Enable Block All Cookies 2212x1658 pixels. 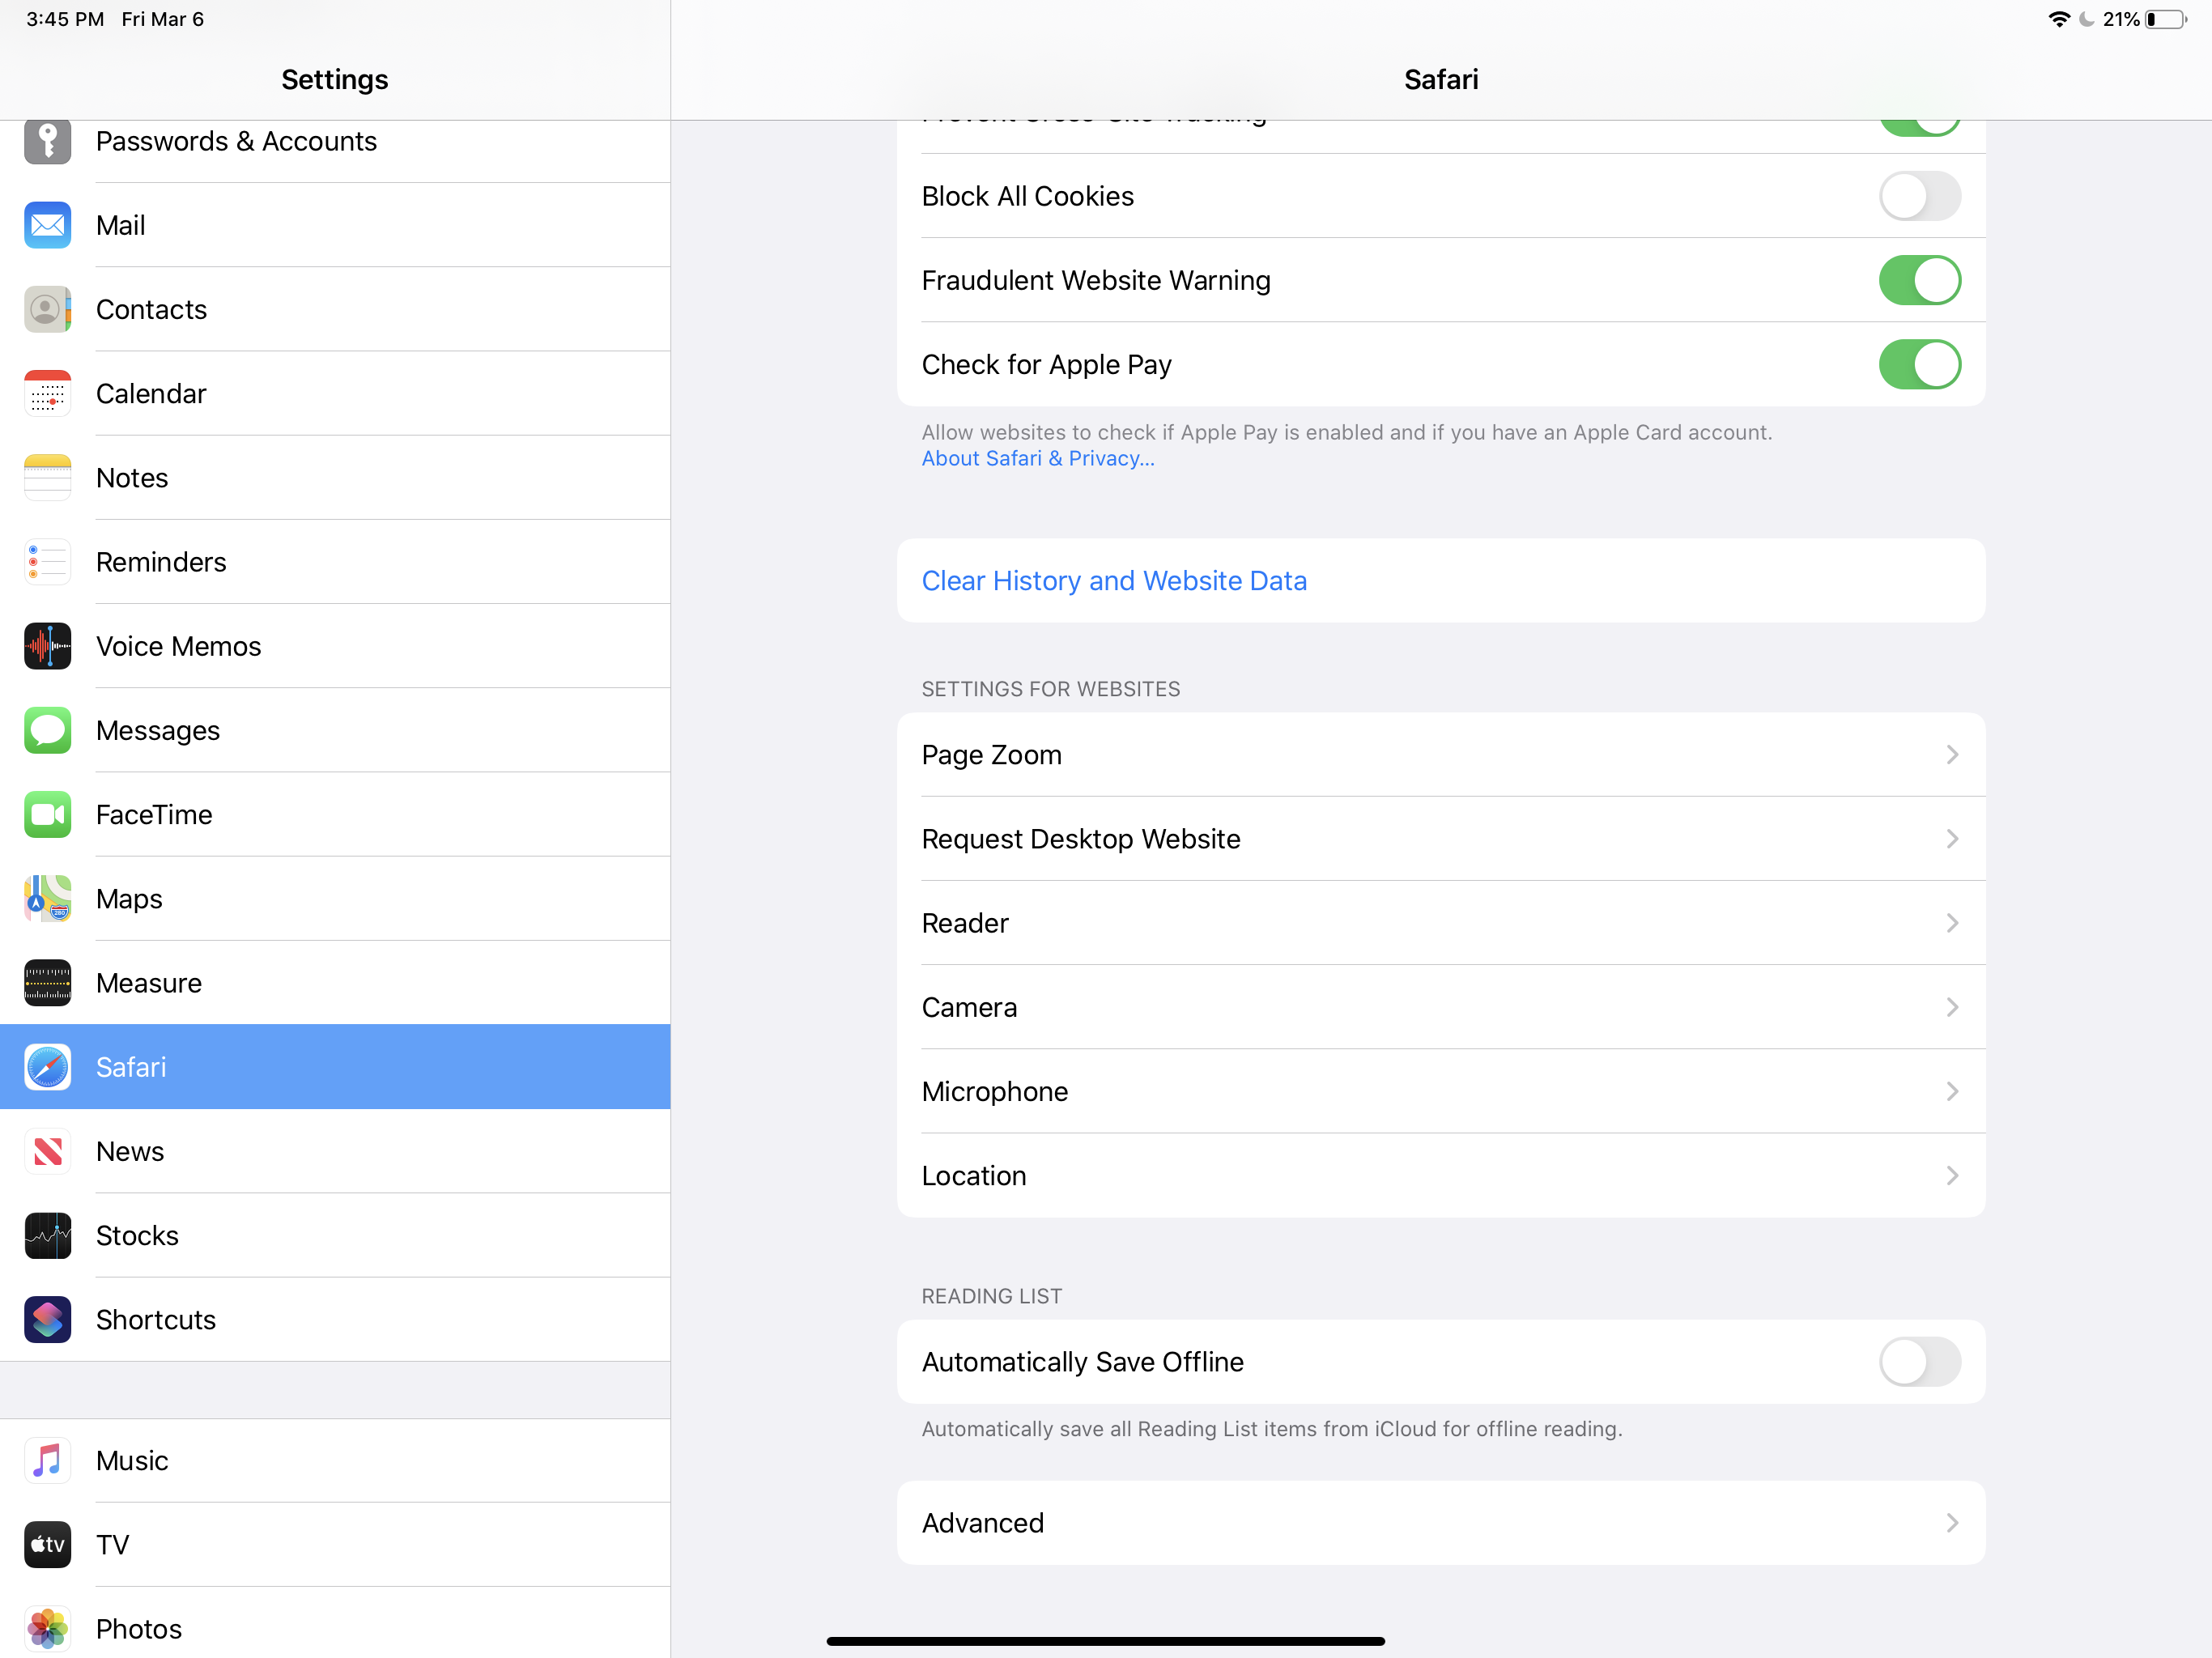pos(1918,196)
